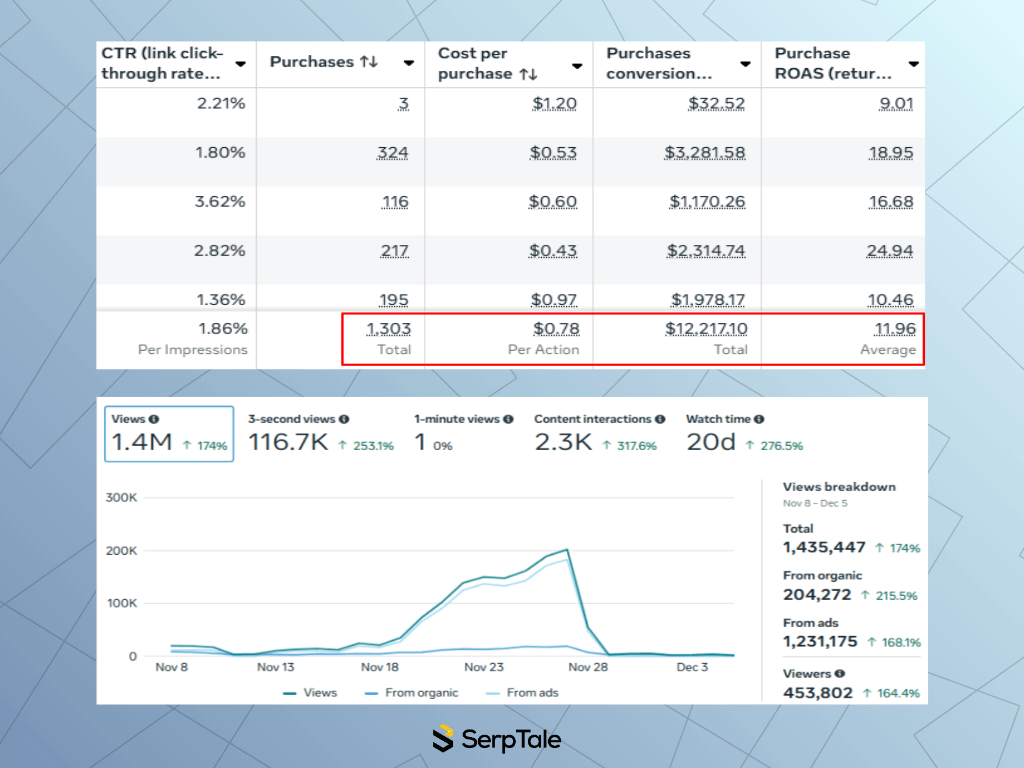Open the Purchase ROAS column dropdown arrow
Screen dimensions: 1024x768
click(914, 64)
